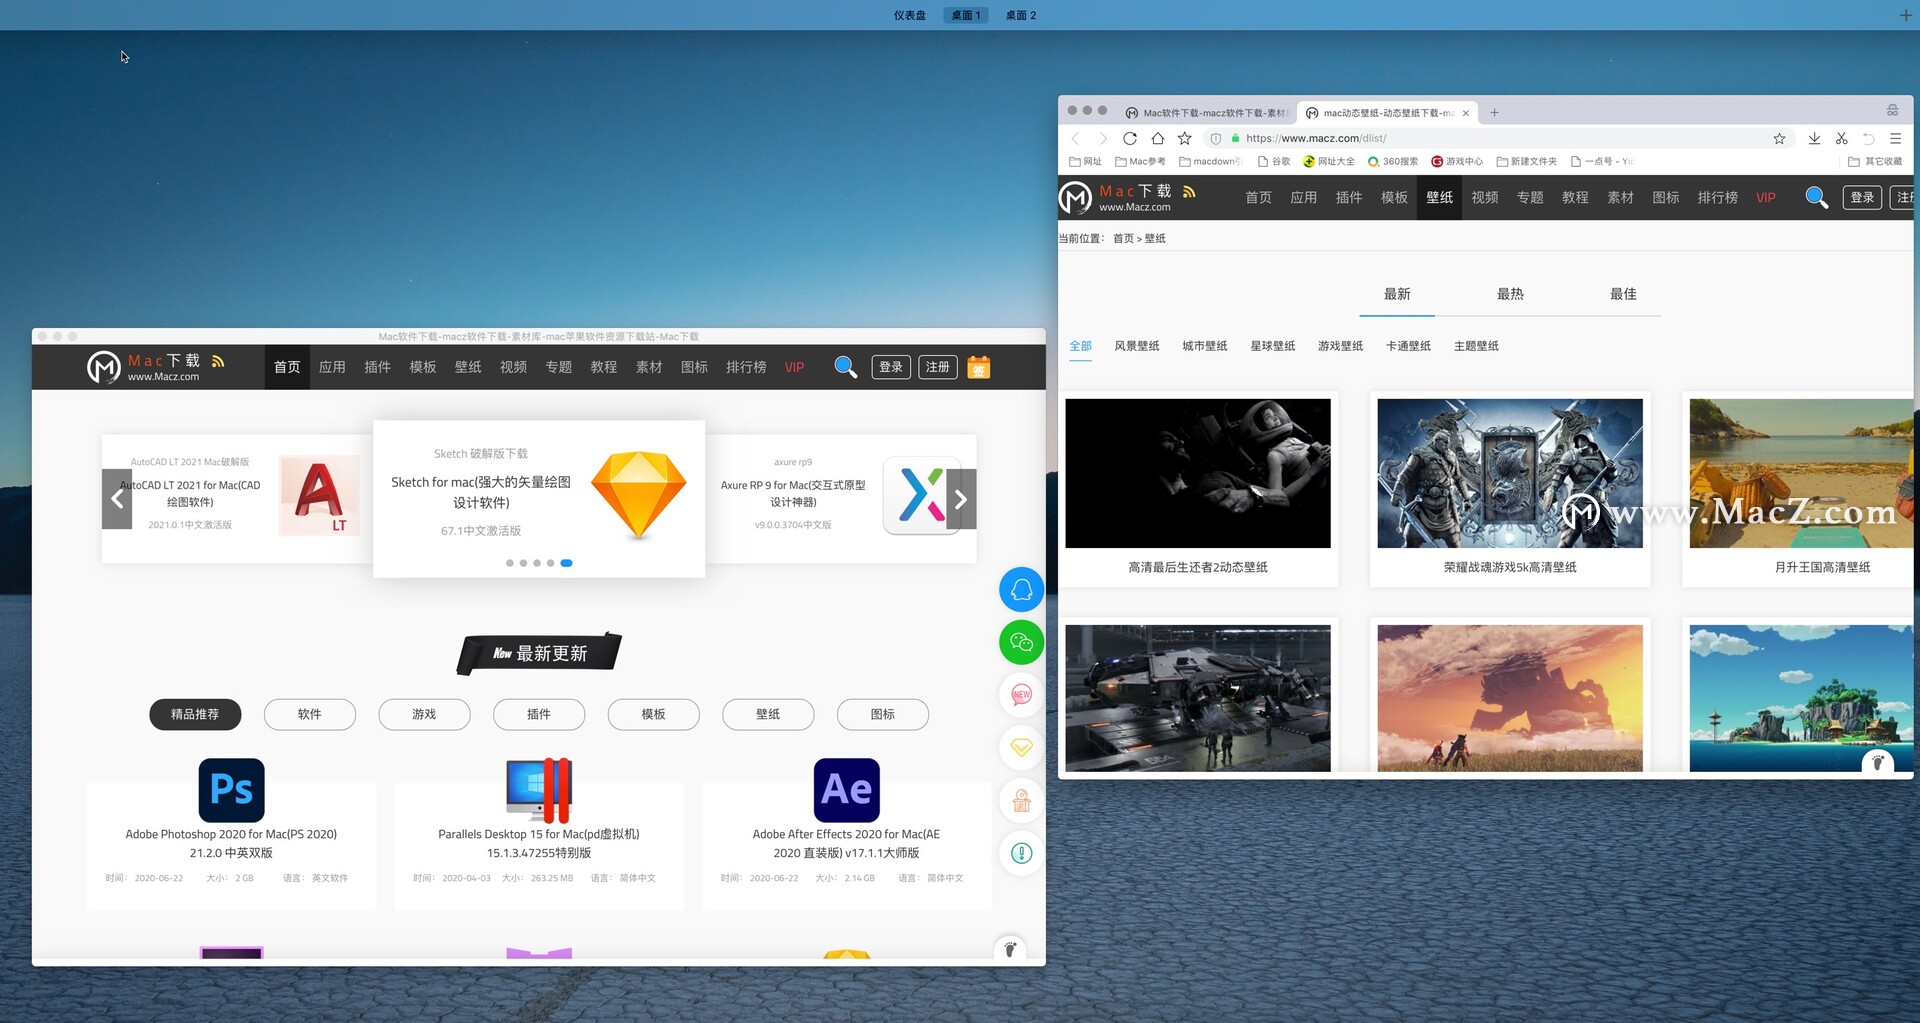The height and width of the screenshot is (1023, 1920).
Task: Click the browser forward arrow
Action: click(x=1103, y=138)
